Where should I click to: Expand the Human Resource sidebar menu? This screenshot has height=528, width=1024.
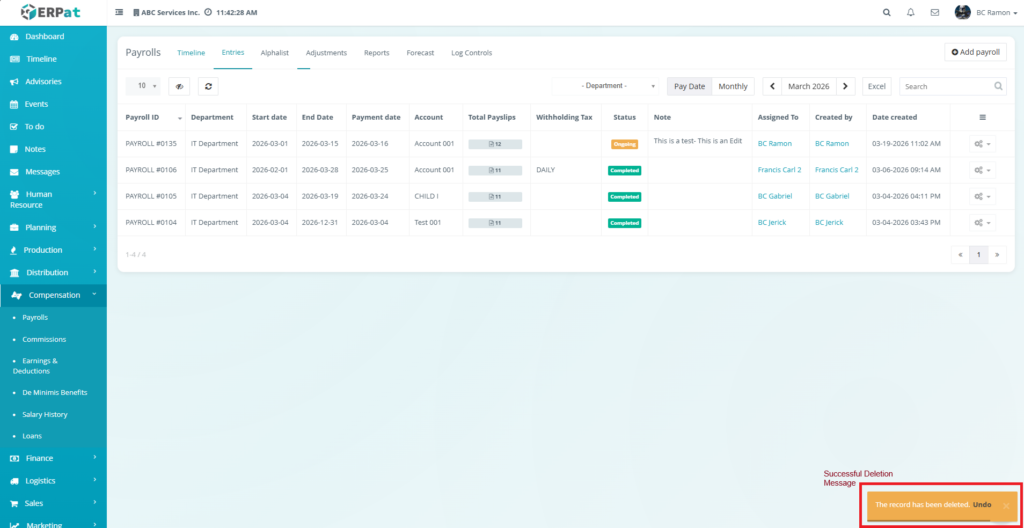[53, 199]
